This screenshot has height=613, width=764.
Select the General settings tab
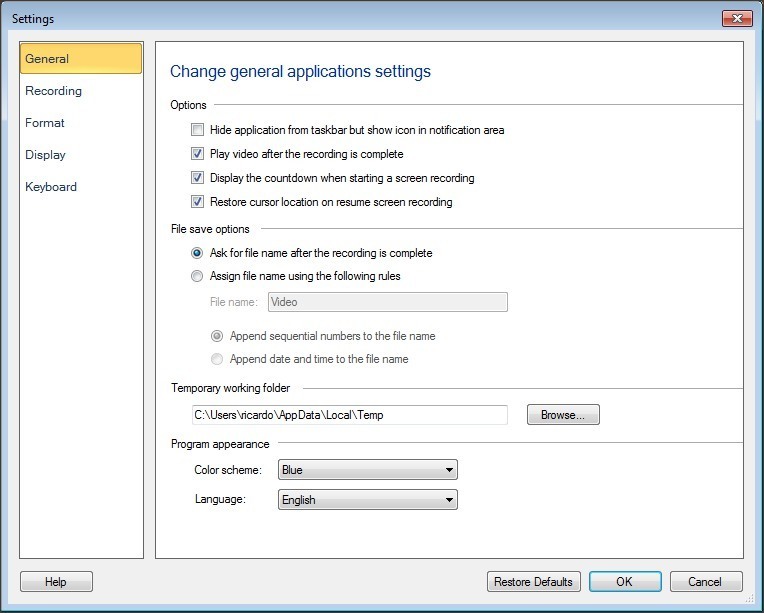point(81,59)
